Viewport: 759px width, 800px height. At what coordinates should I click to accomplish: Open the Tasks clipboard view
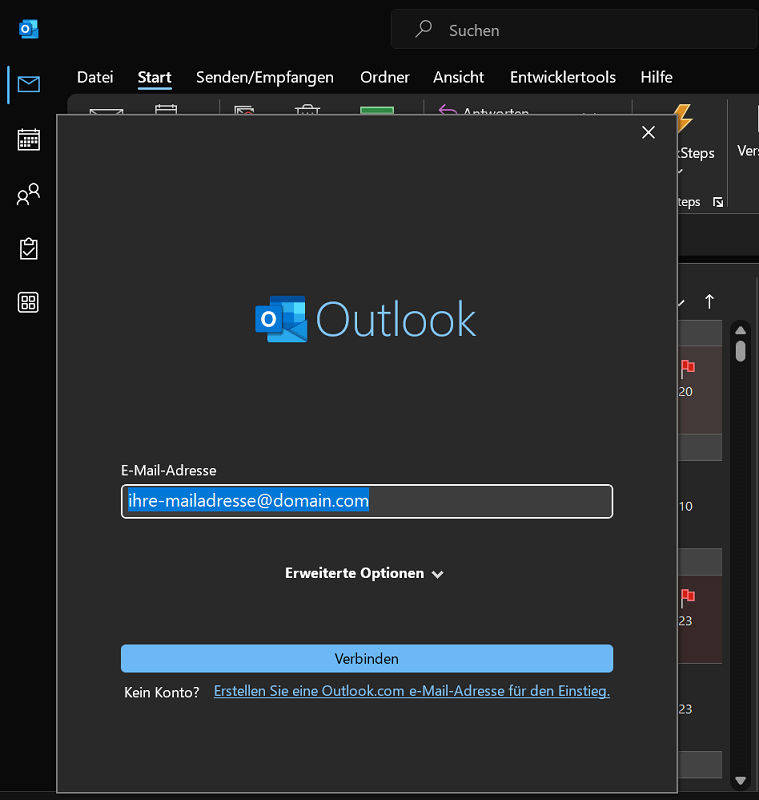(29, 248)
